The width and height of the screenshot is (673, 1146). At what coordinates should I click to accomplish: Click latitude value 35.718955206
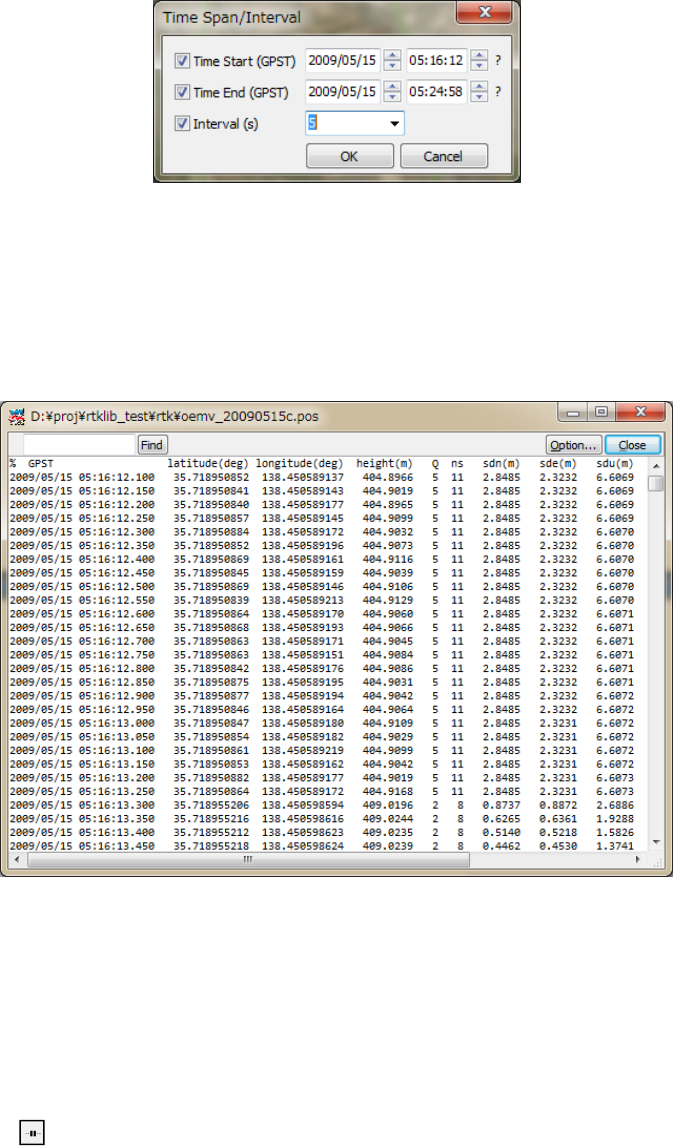211,805
